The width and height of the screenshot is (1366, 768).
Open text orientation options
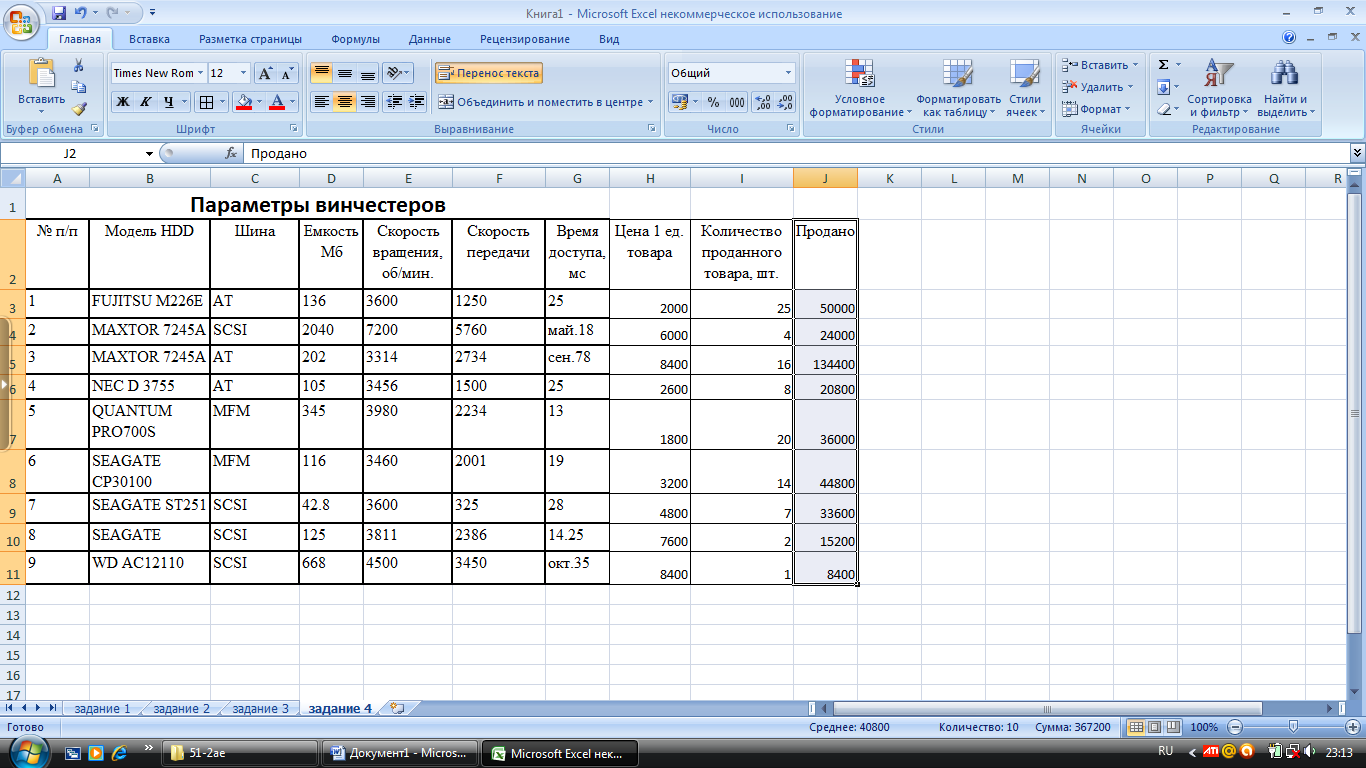(398, 73)
